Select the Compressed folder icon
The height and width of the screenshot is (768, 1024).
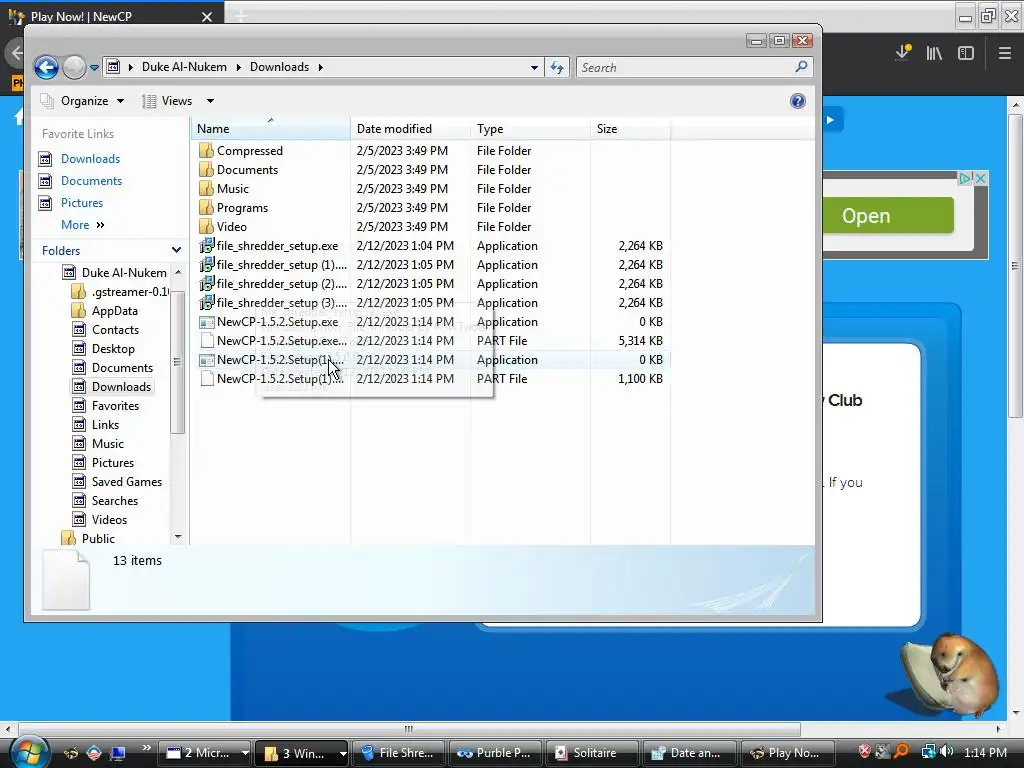click(x=206, y=150)
